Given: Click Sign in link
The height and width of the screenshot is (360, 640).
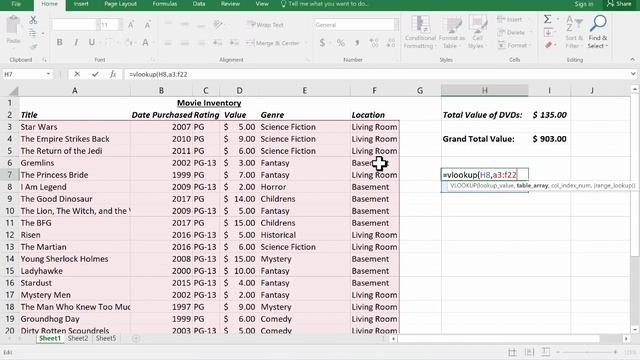Looking at the screenshot, I should (584, 4).
